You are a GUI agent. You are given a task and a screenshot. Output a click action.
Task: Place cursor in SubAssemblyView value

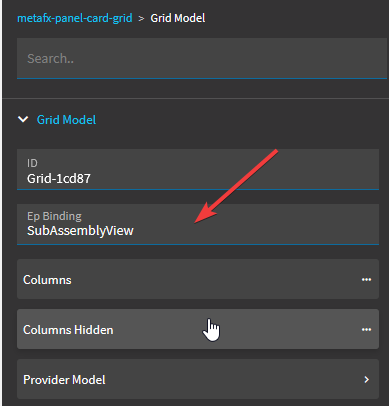coord(80,231)
